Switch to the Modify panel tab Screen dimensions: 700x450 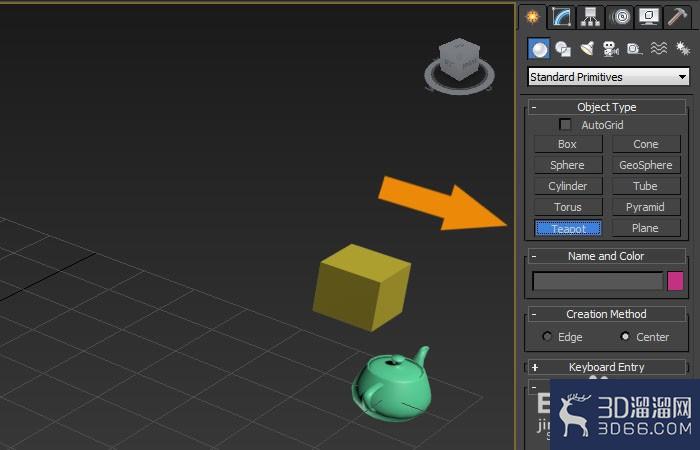click(561, 17)
